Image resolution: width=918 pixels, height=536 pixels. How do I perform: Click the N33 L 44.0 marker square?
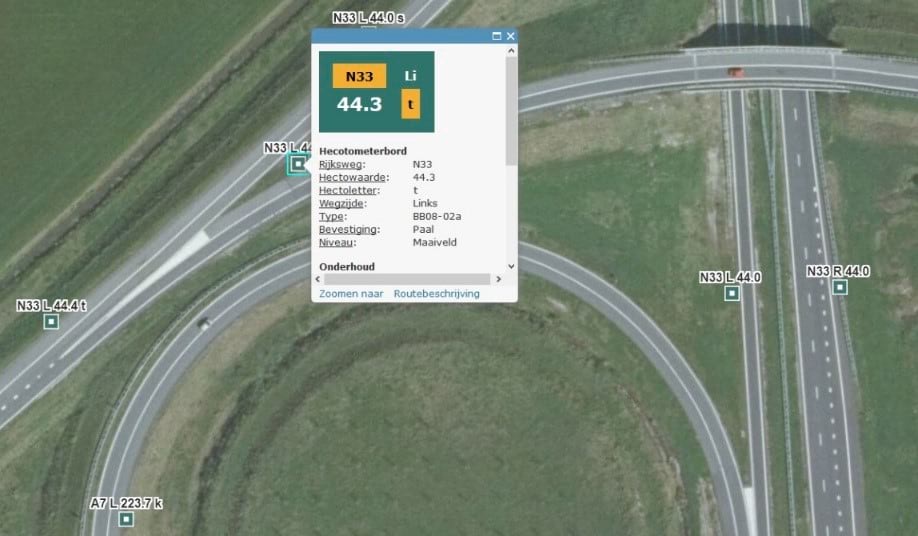pyautogui.click(x=731, y=293)
